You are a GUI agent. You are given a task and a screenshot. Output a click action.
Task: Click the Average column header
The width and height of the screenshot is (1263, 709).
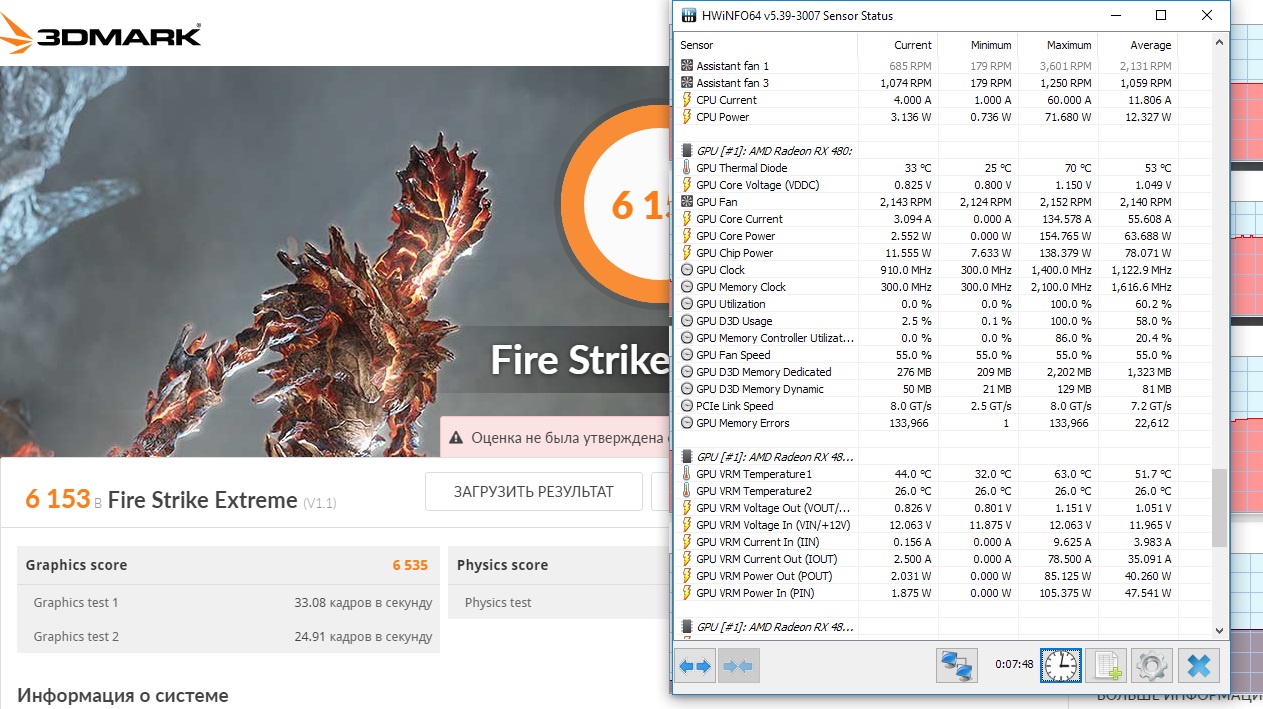coord(1137,45)
